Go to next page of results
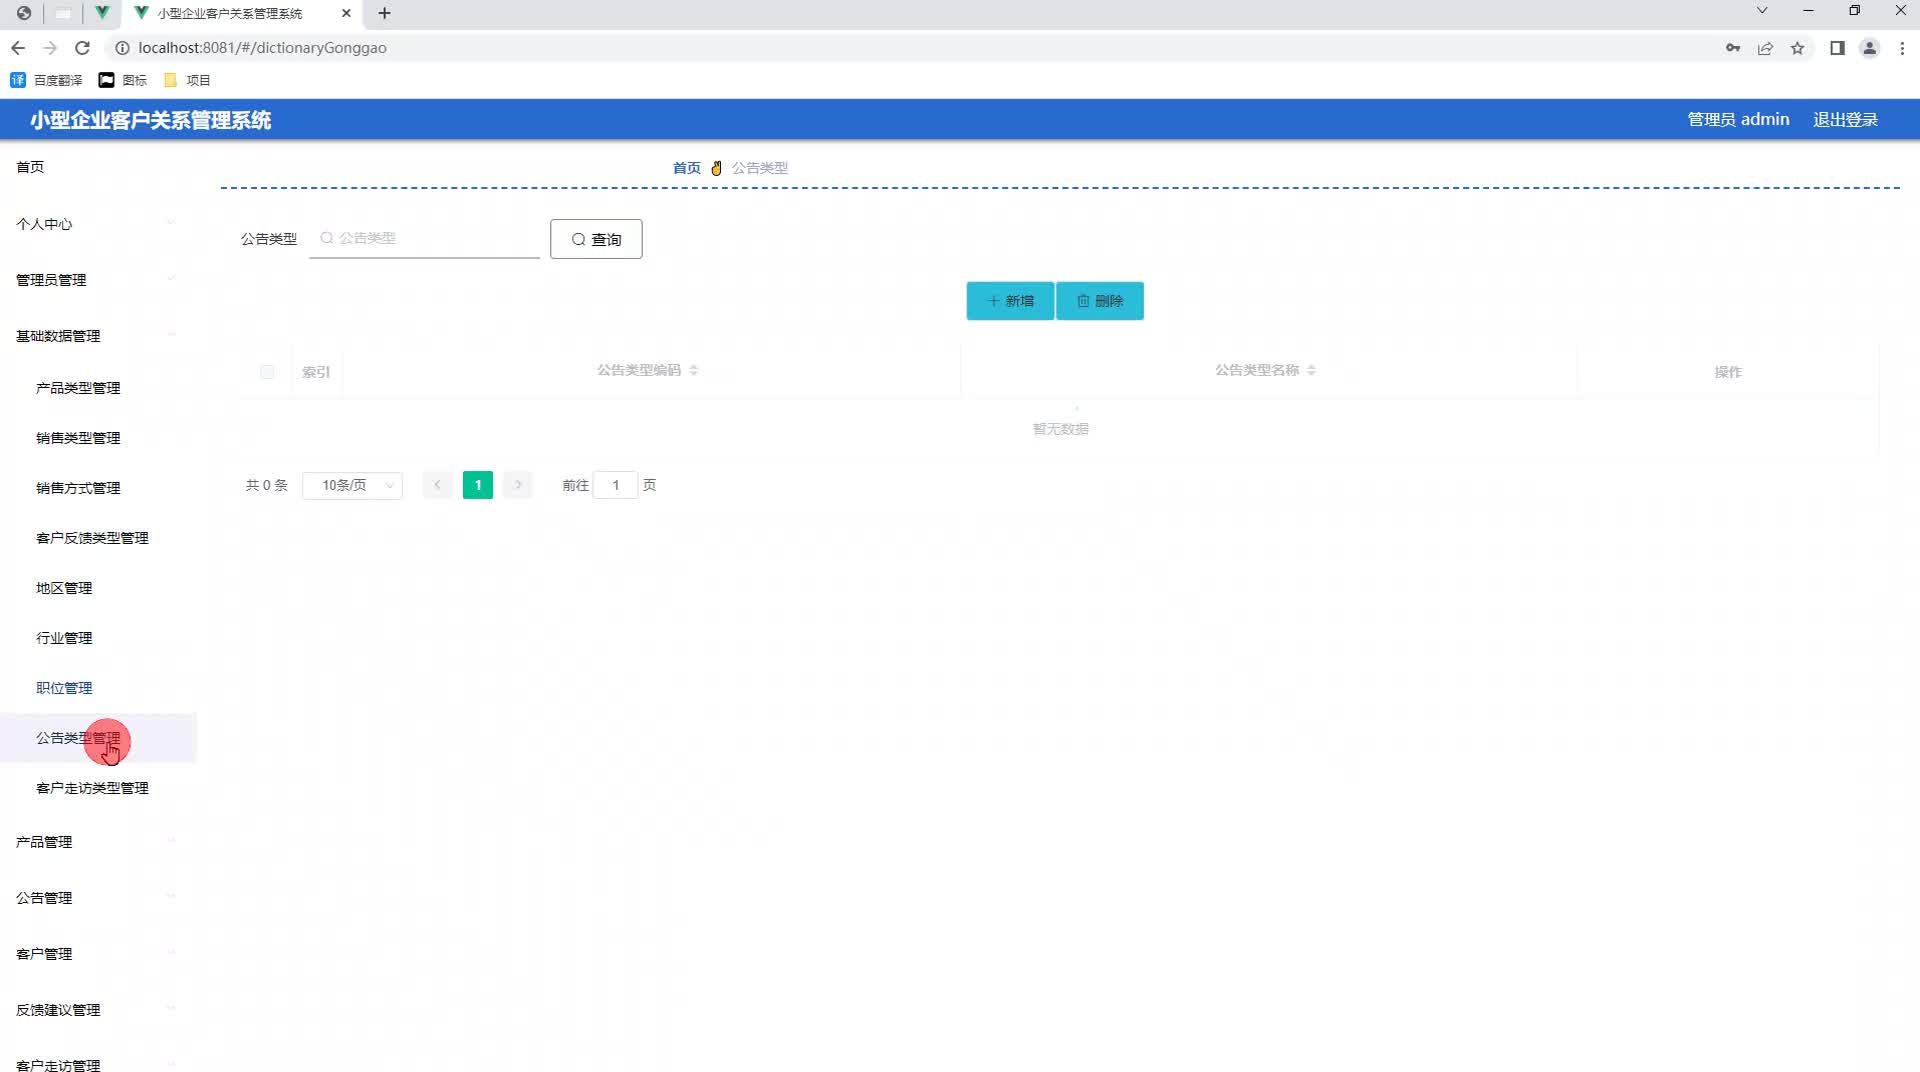 [518, 485]
